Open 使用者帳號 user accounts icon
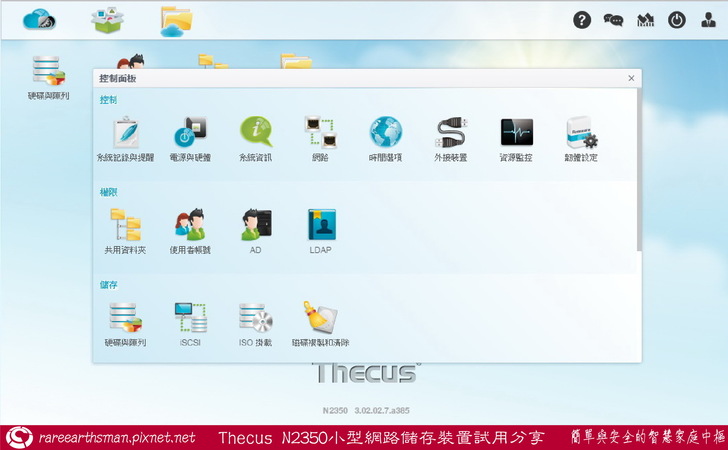 (x=190, y=231)
